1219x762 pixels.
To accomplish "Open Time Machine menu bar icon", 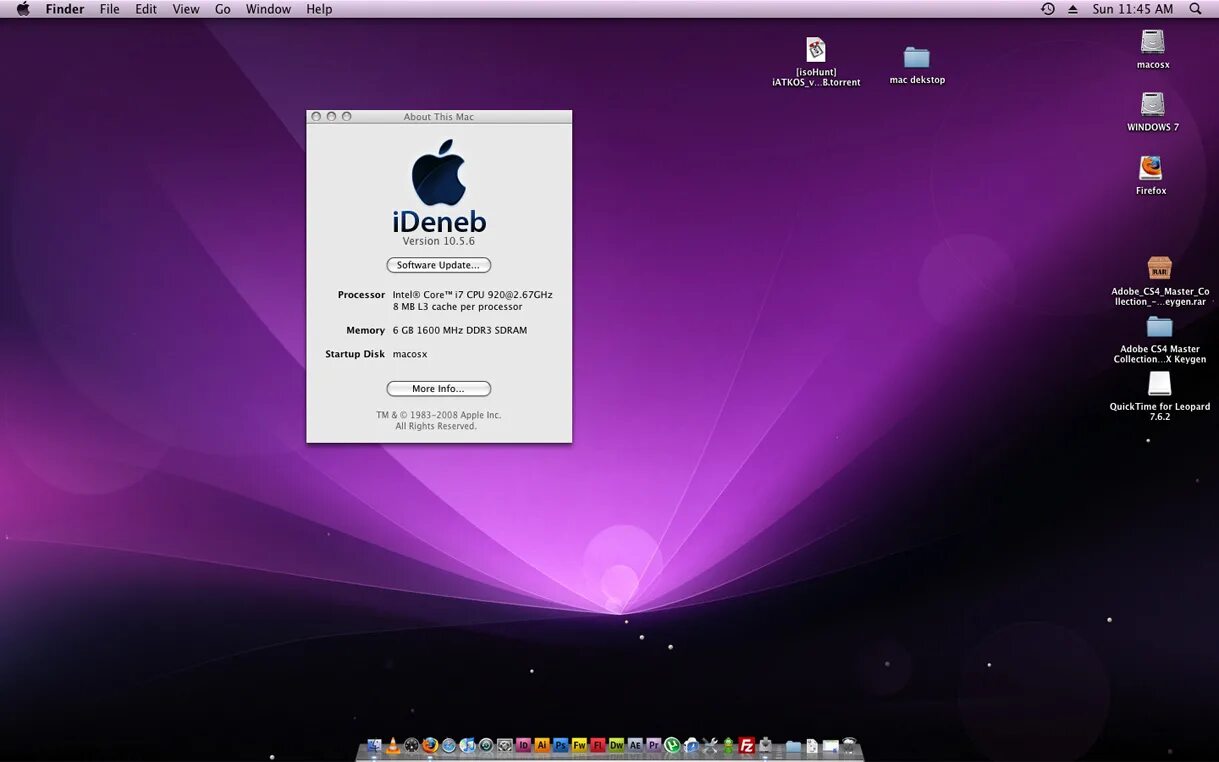I will [1047, 9].
